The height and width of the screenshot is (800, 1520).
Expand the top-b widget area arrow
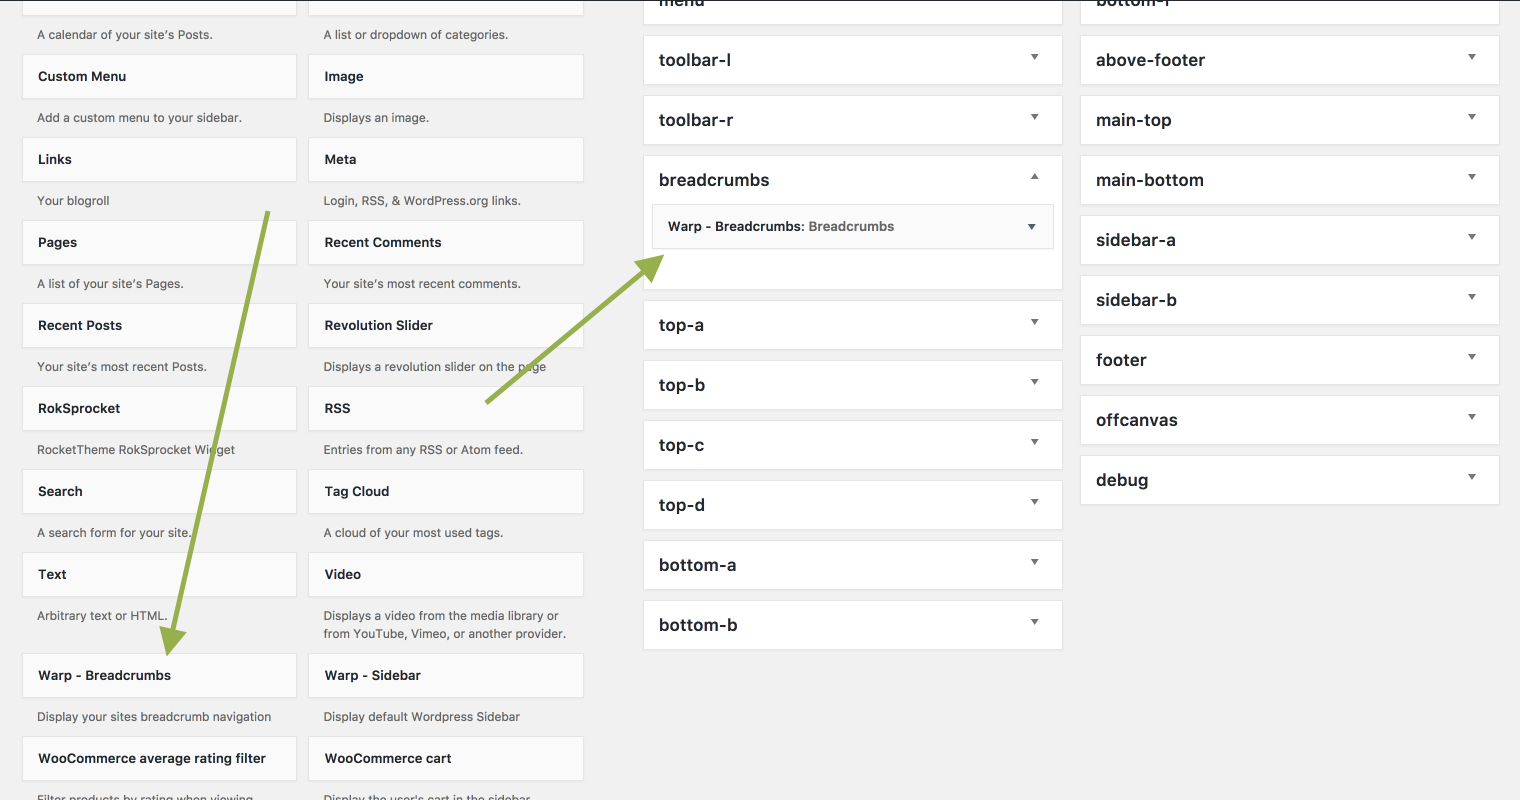[x=1035, y=382]
